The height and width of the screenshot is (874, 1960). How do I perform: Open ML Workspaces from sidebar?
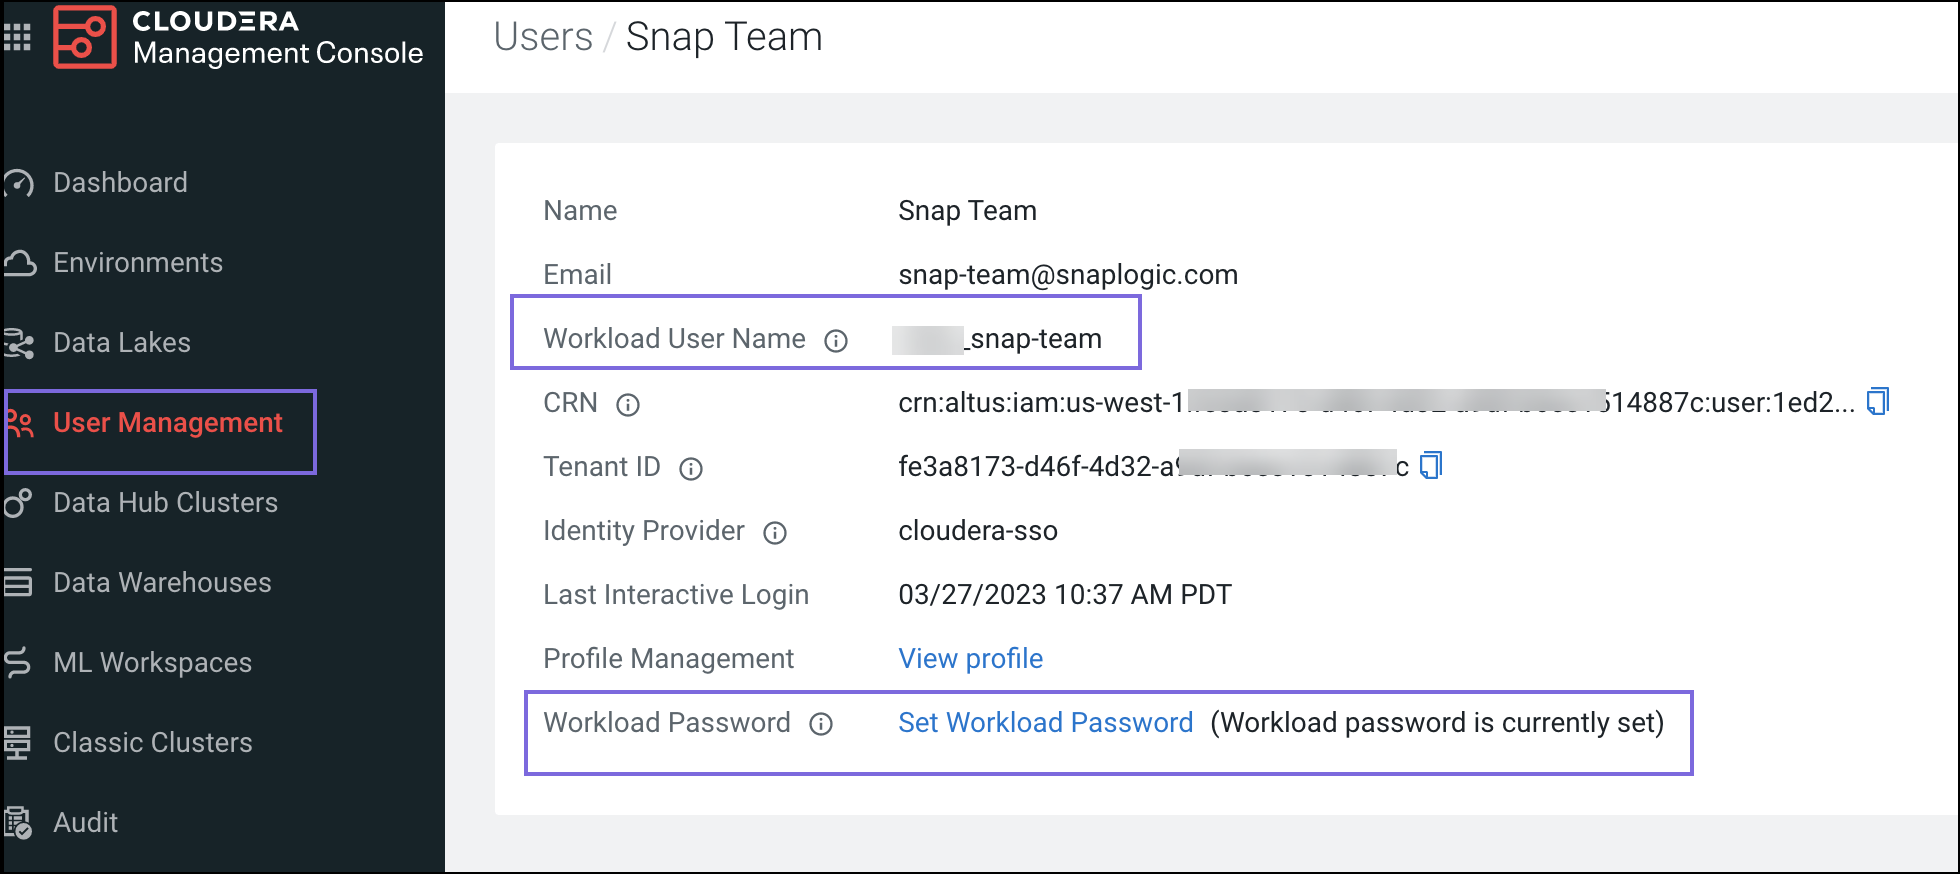pyautogui.click(x=152, y=663)
